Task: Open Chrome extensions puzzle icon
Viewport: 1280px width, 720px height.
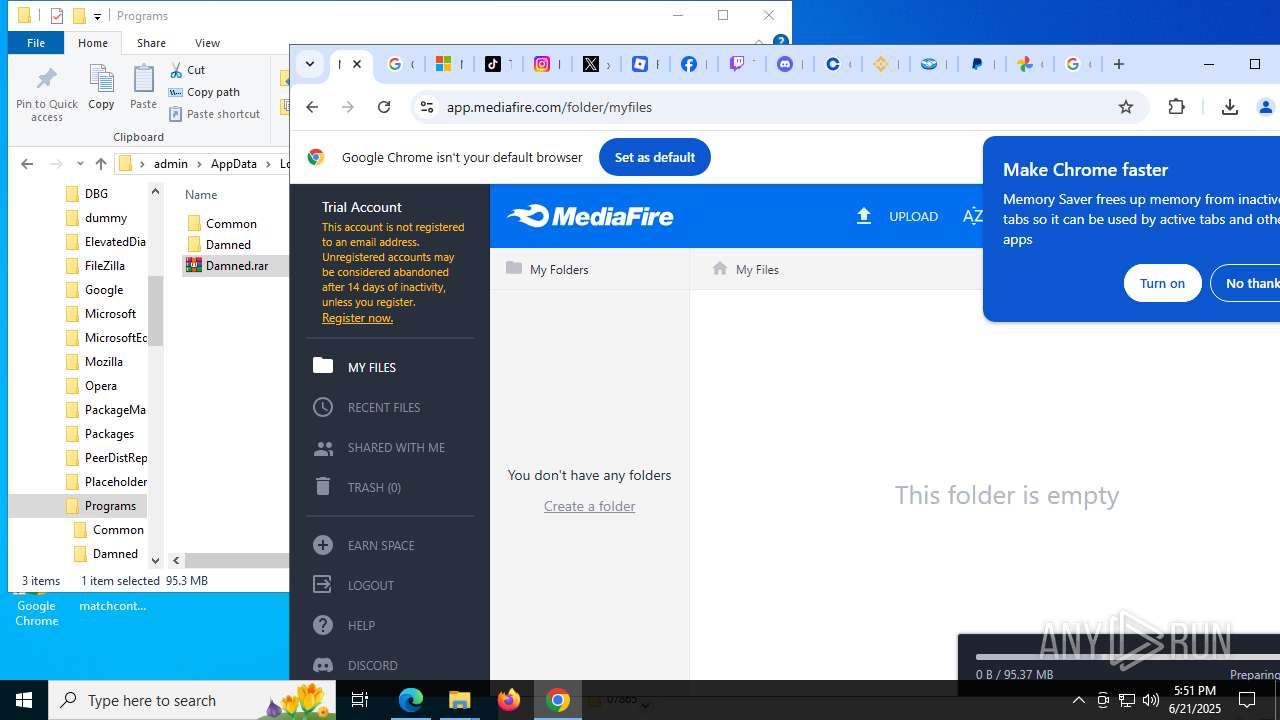Action: click(x=1177, y=107)
